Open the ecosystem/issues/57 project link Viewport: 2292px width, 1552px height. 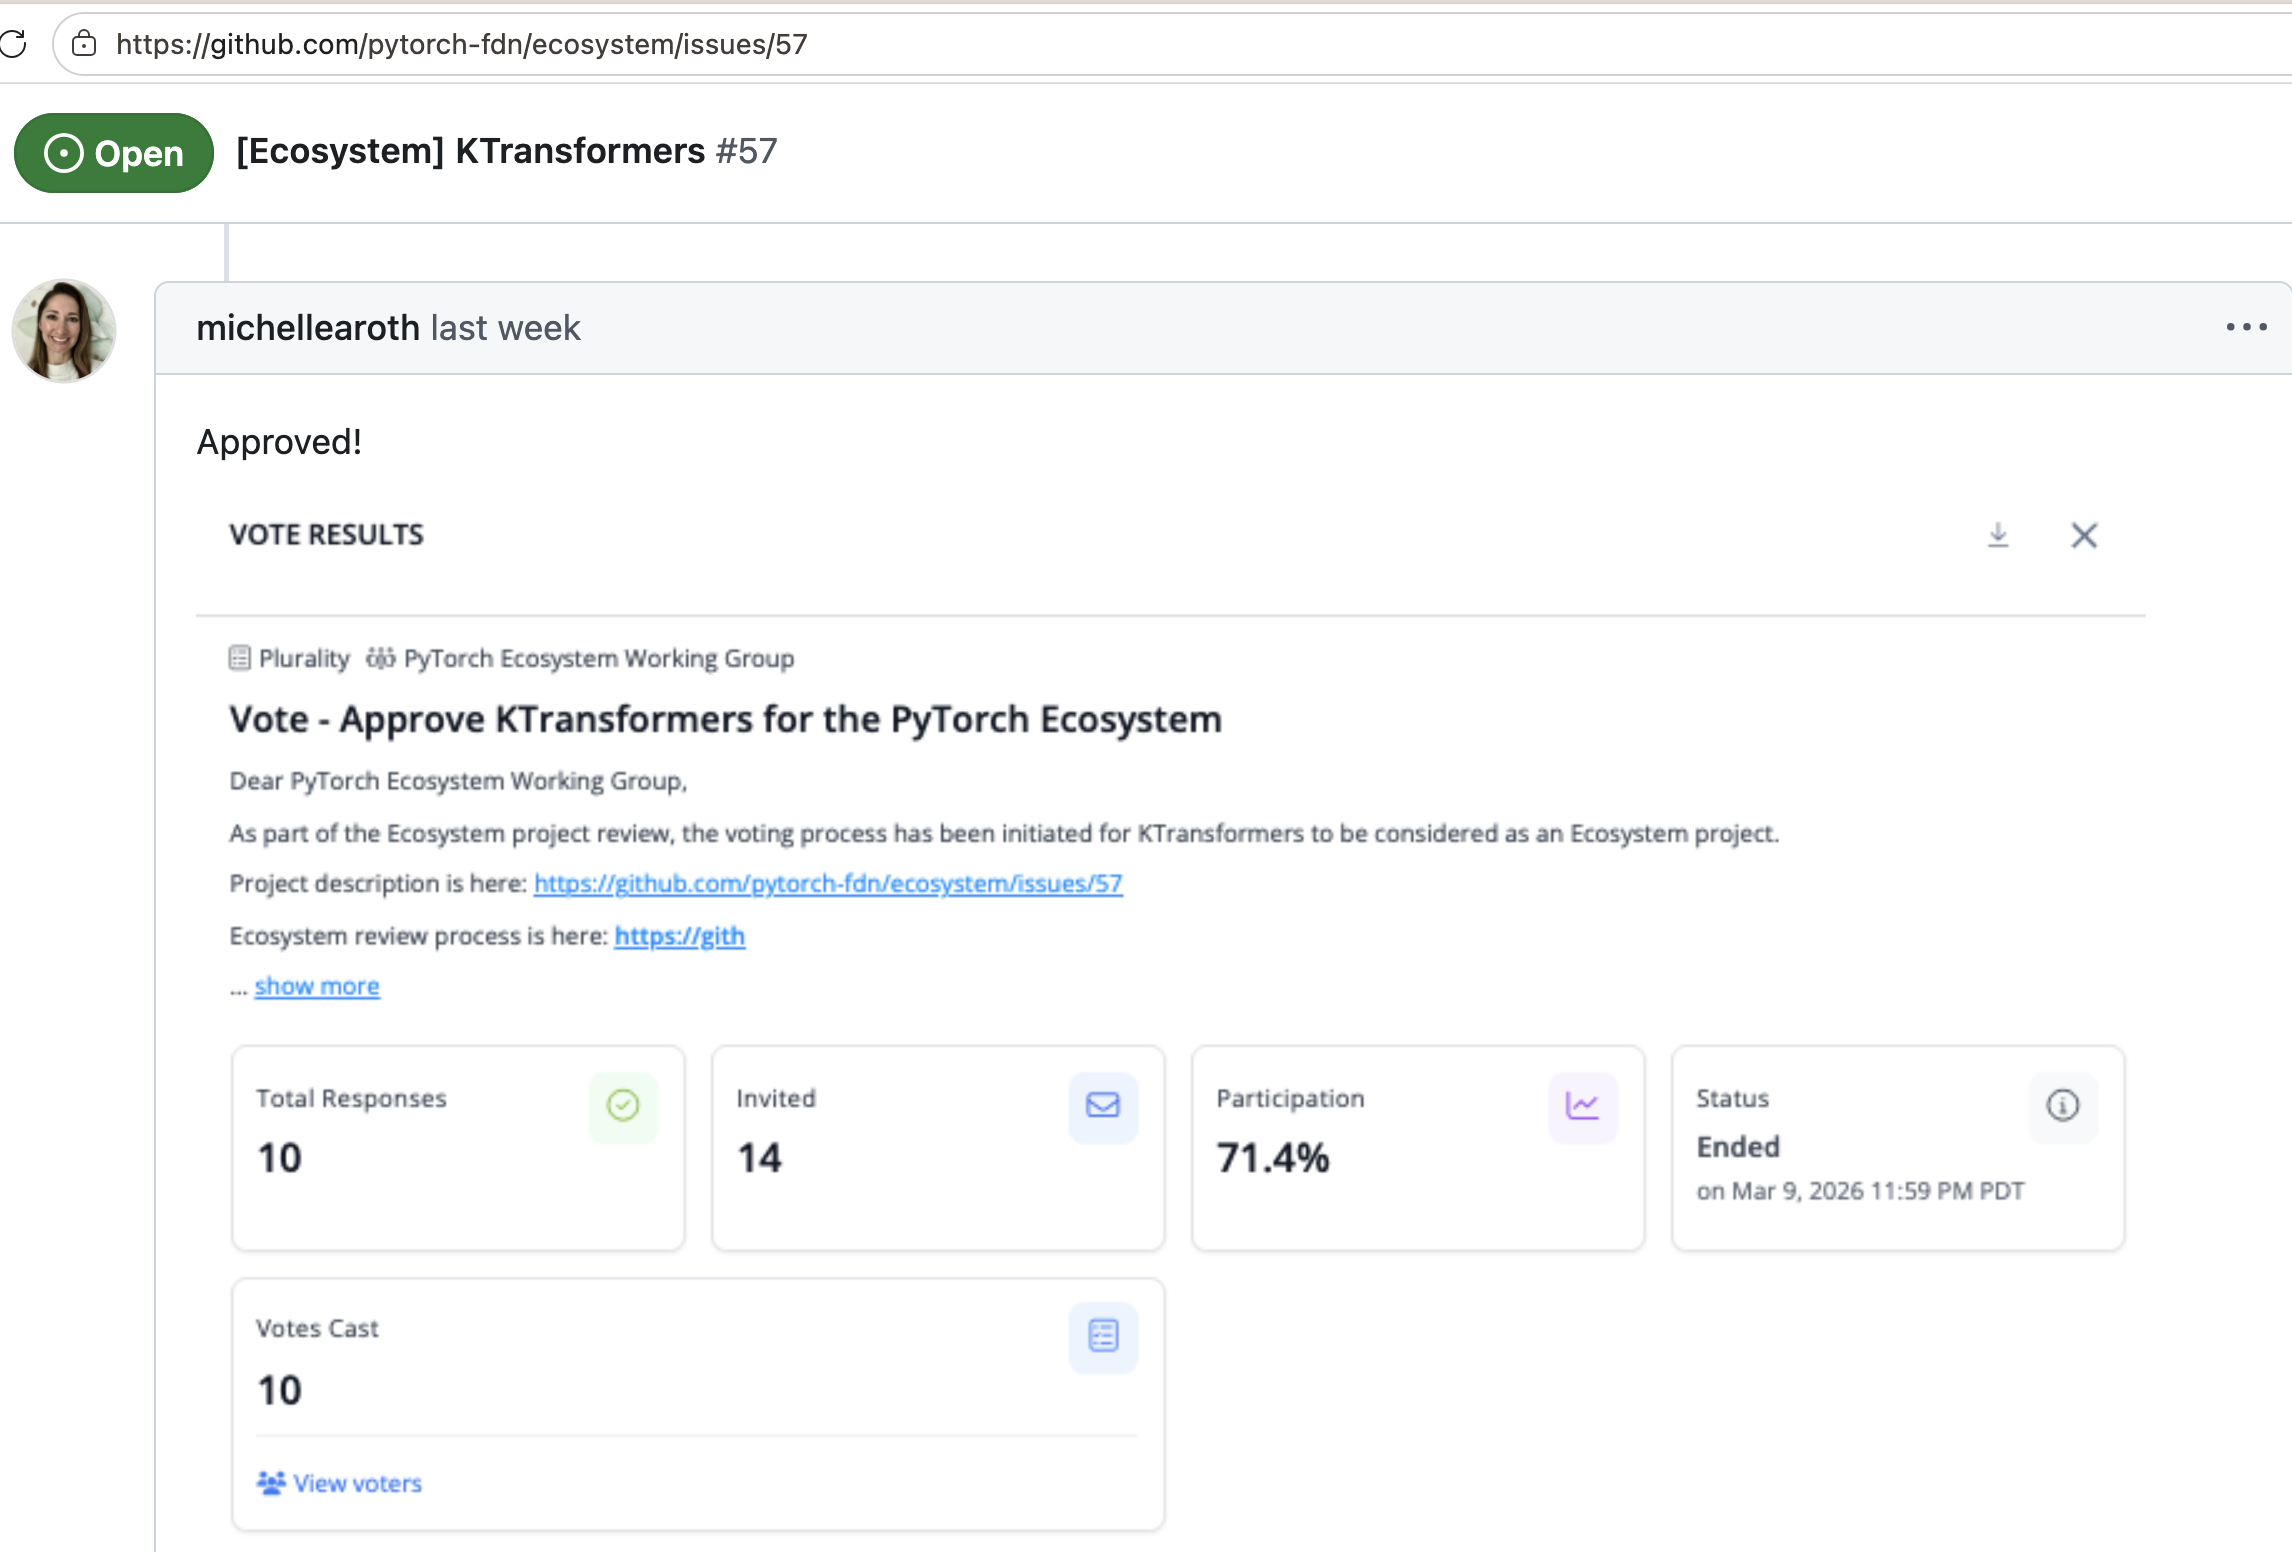tap(828, 884)
